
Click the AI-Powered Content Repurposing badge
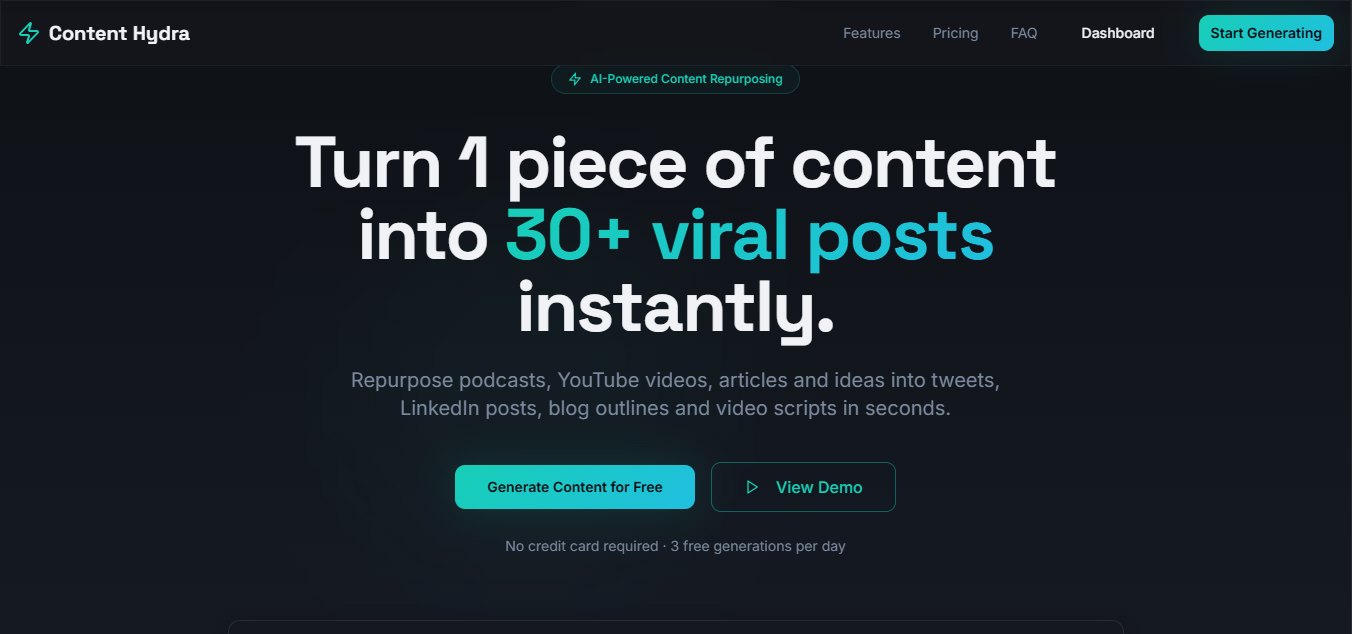675,79
